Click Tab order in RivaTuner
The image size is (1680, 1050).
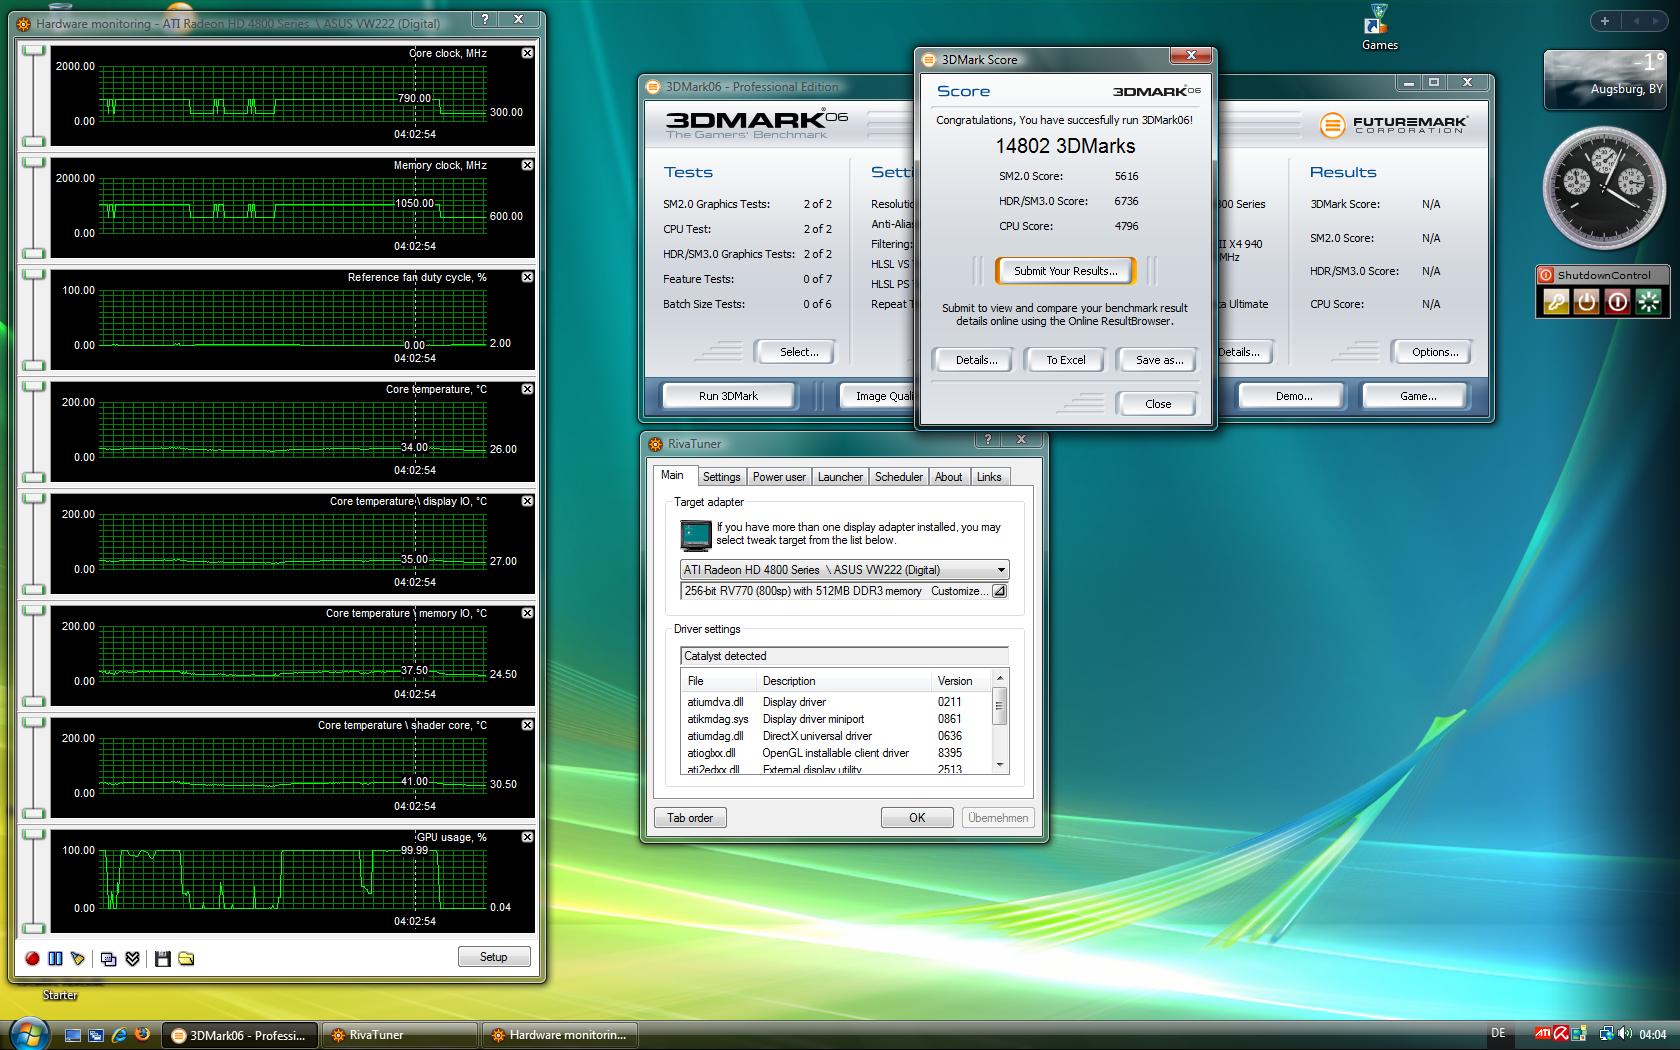690,818
